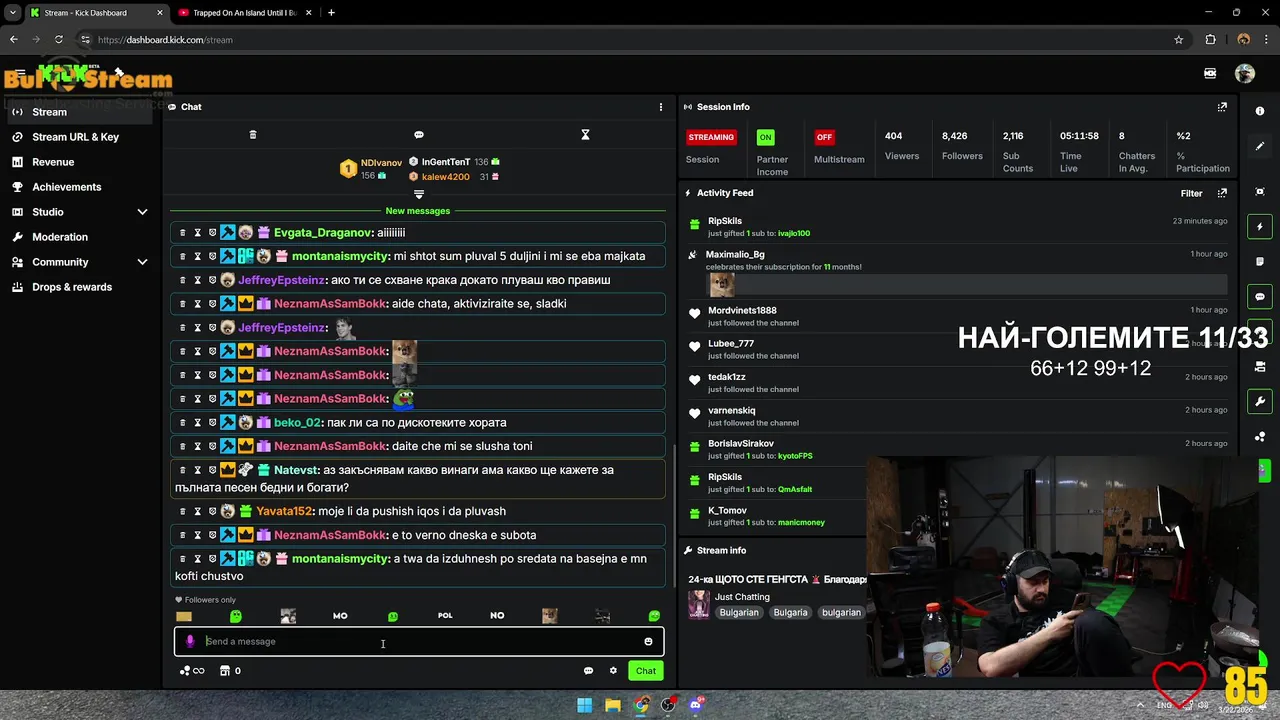1280x720 pixels.
Task: Pop out the Session Info panel
Action: point(1222,107)
